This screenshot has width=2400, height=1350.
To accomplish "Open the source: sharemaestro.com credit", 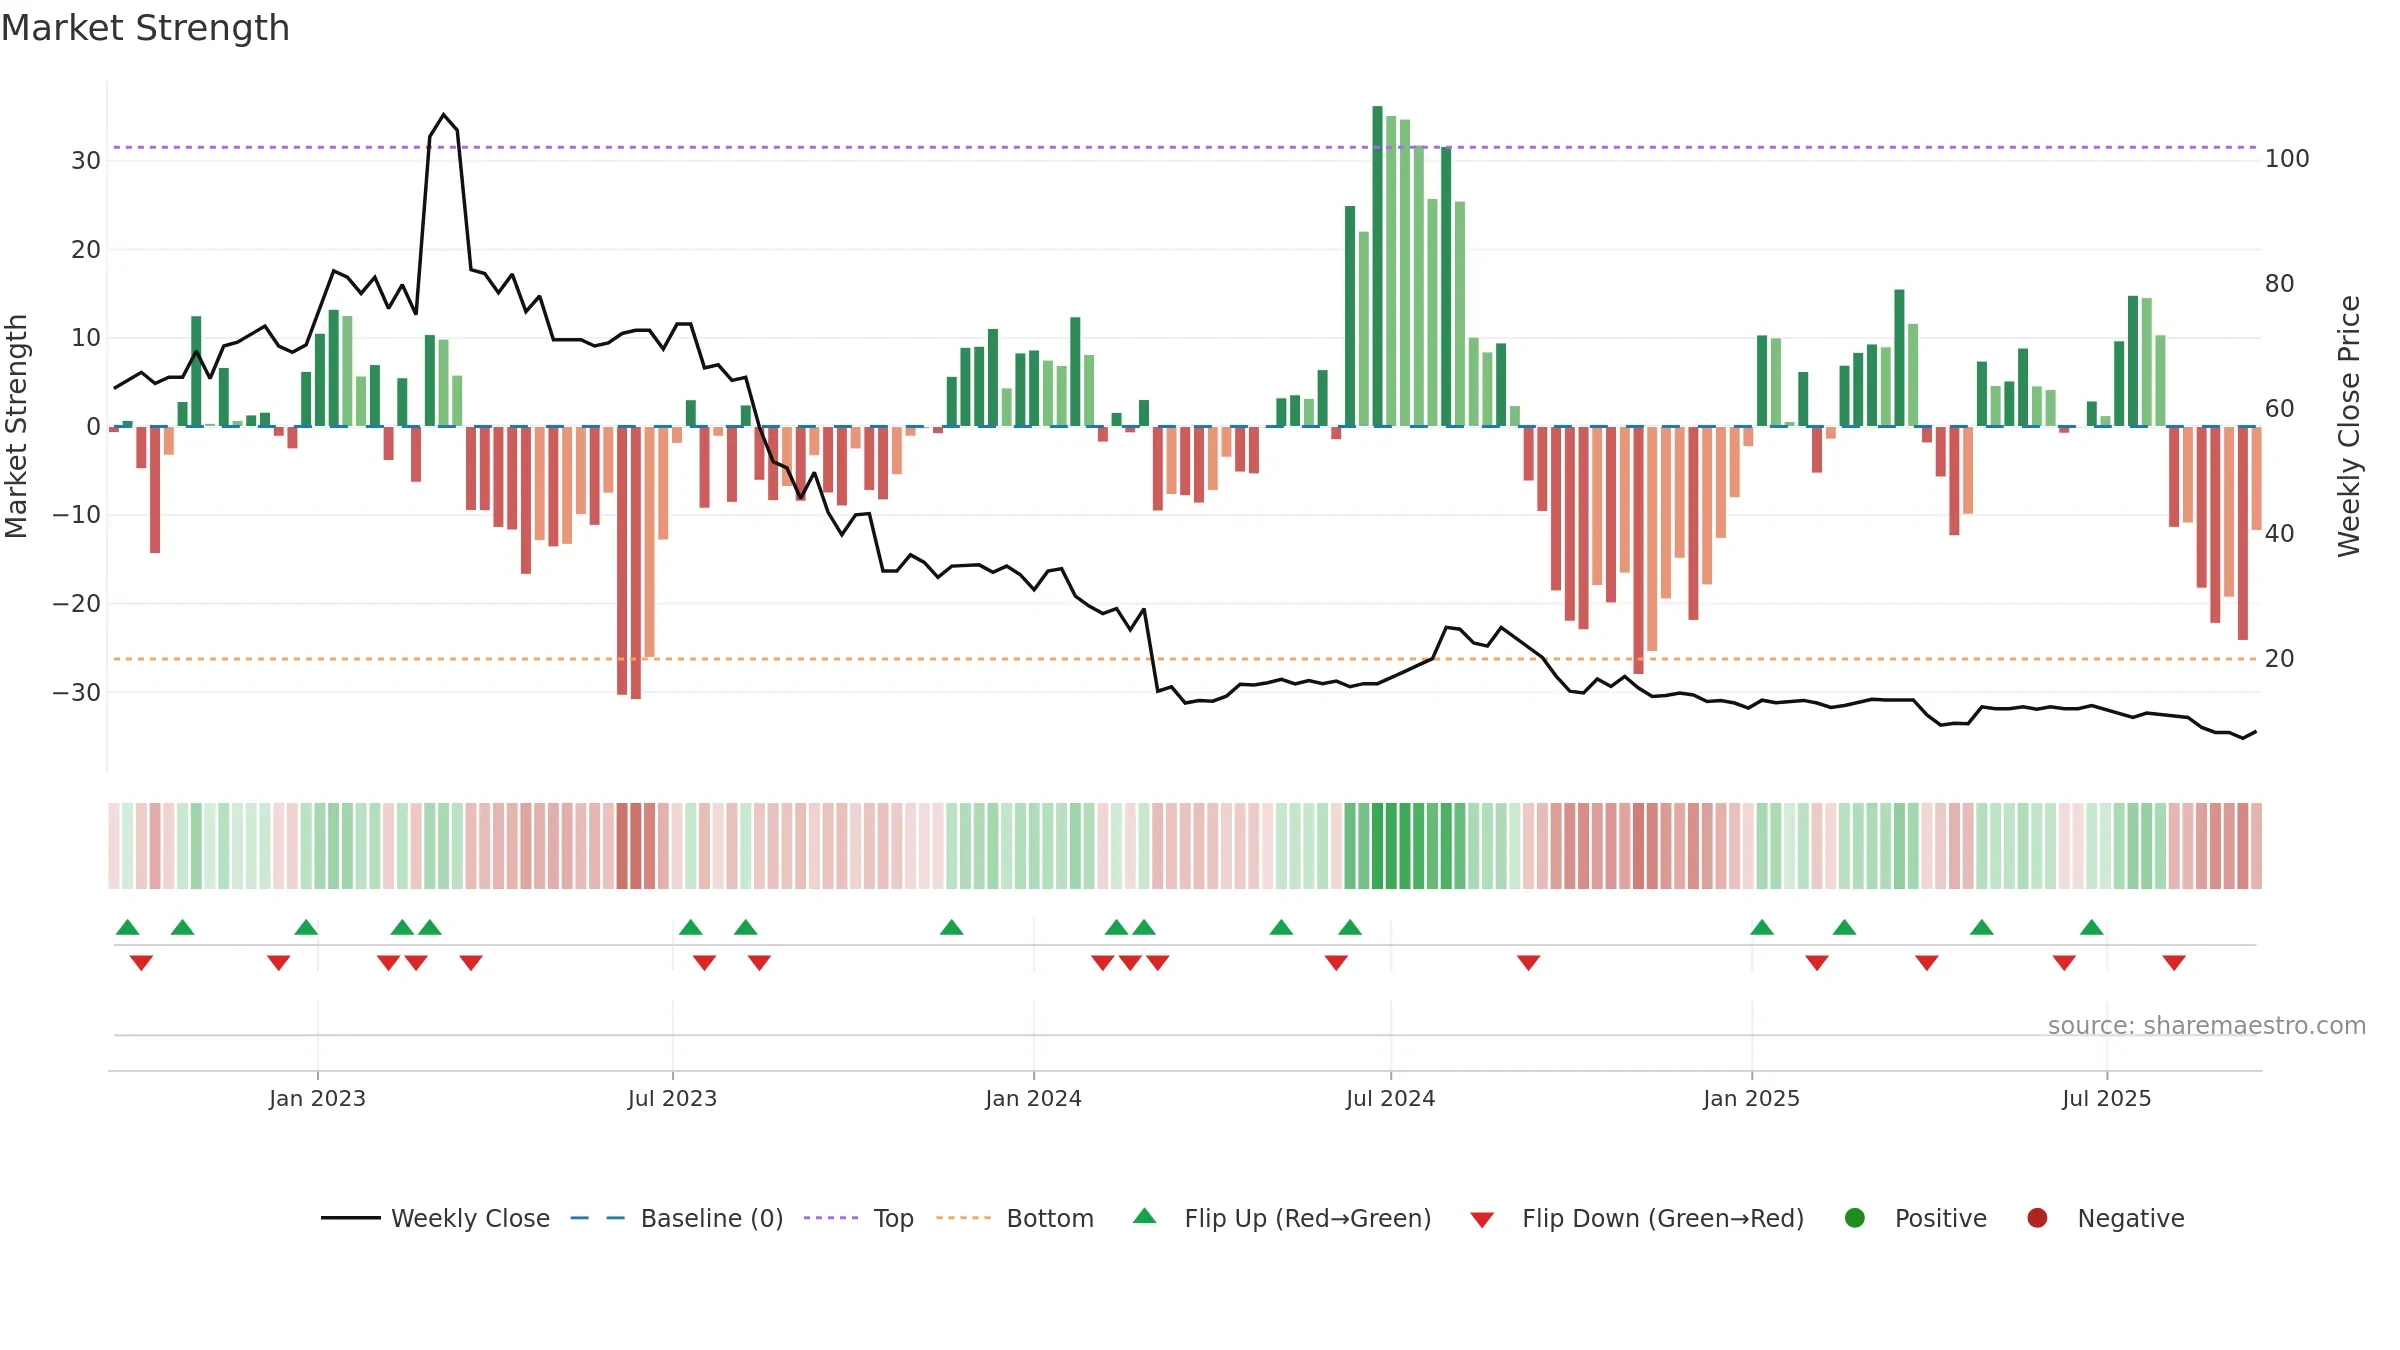I will click(2207, 1026).
